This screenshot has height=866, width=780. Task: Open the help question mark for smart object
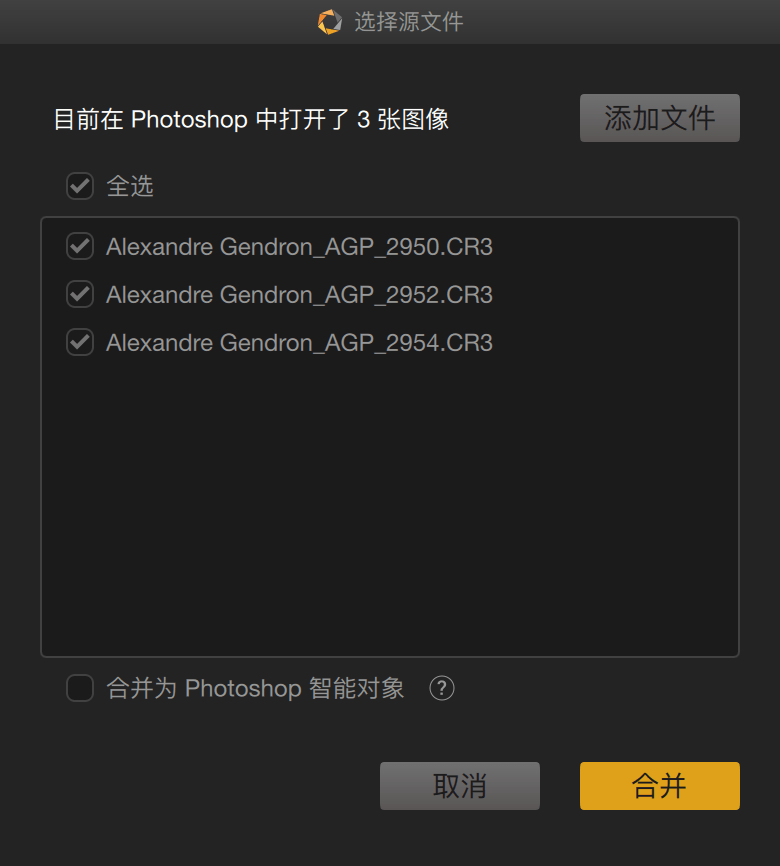click(x=442, y=688)
